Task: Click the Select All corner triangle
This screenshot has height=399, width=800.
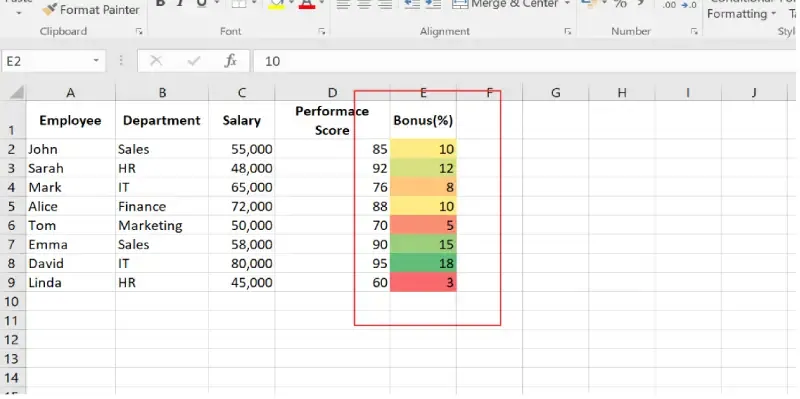Action: point(16,93)
